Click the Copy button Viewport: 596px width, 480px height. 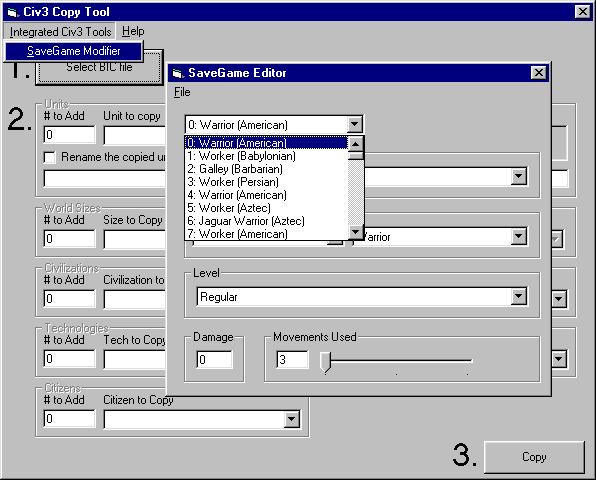click(534, 457)
